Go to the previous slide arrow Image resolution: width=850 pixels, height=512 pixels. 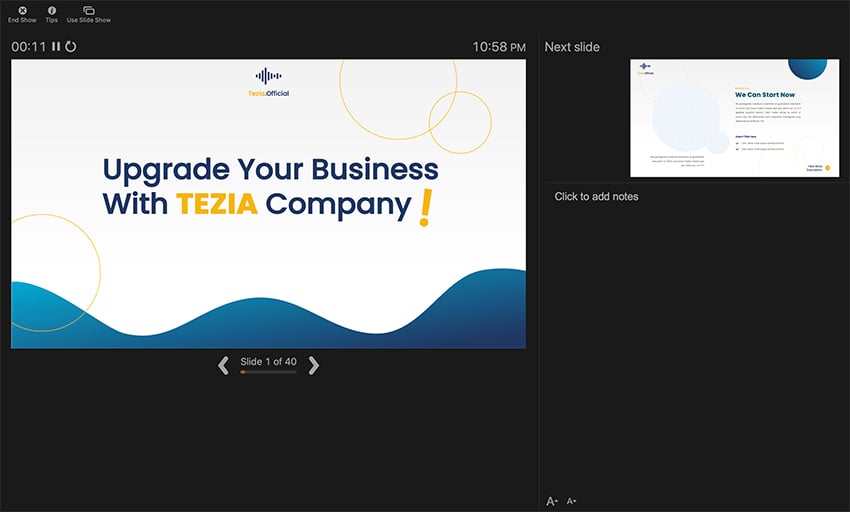[x=223, y=366]
